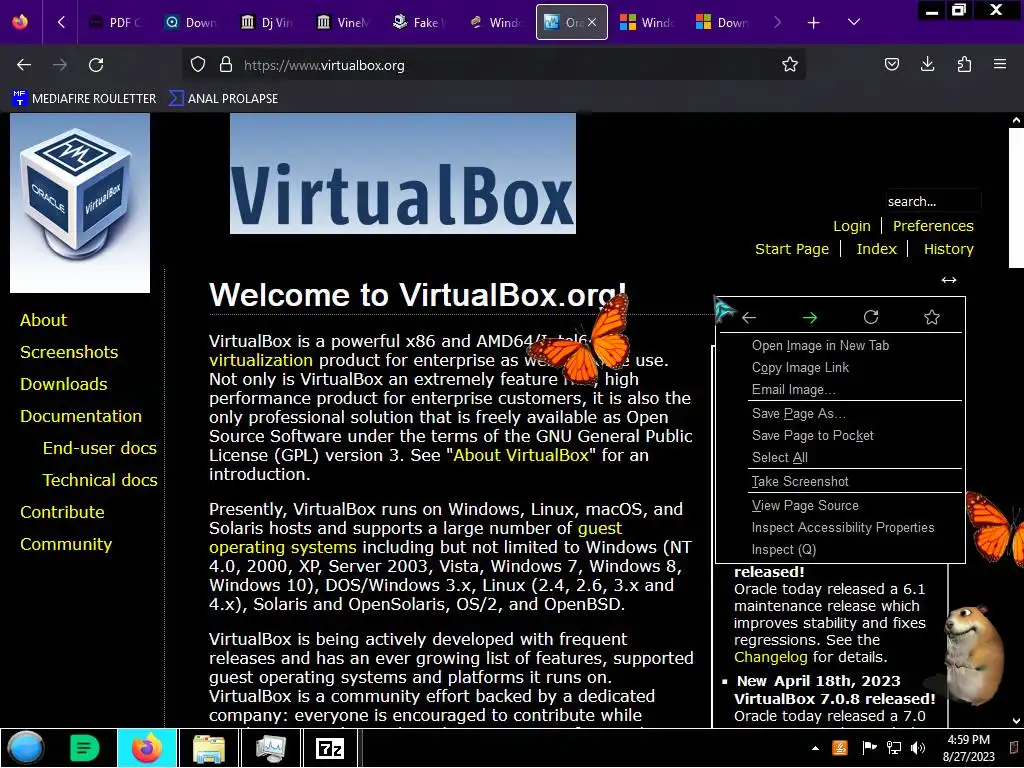Choose Open Image in New Tab
The height and width of the screenshot is (768, 1024).
click(x=840, y=345)
